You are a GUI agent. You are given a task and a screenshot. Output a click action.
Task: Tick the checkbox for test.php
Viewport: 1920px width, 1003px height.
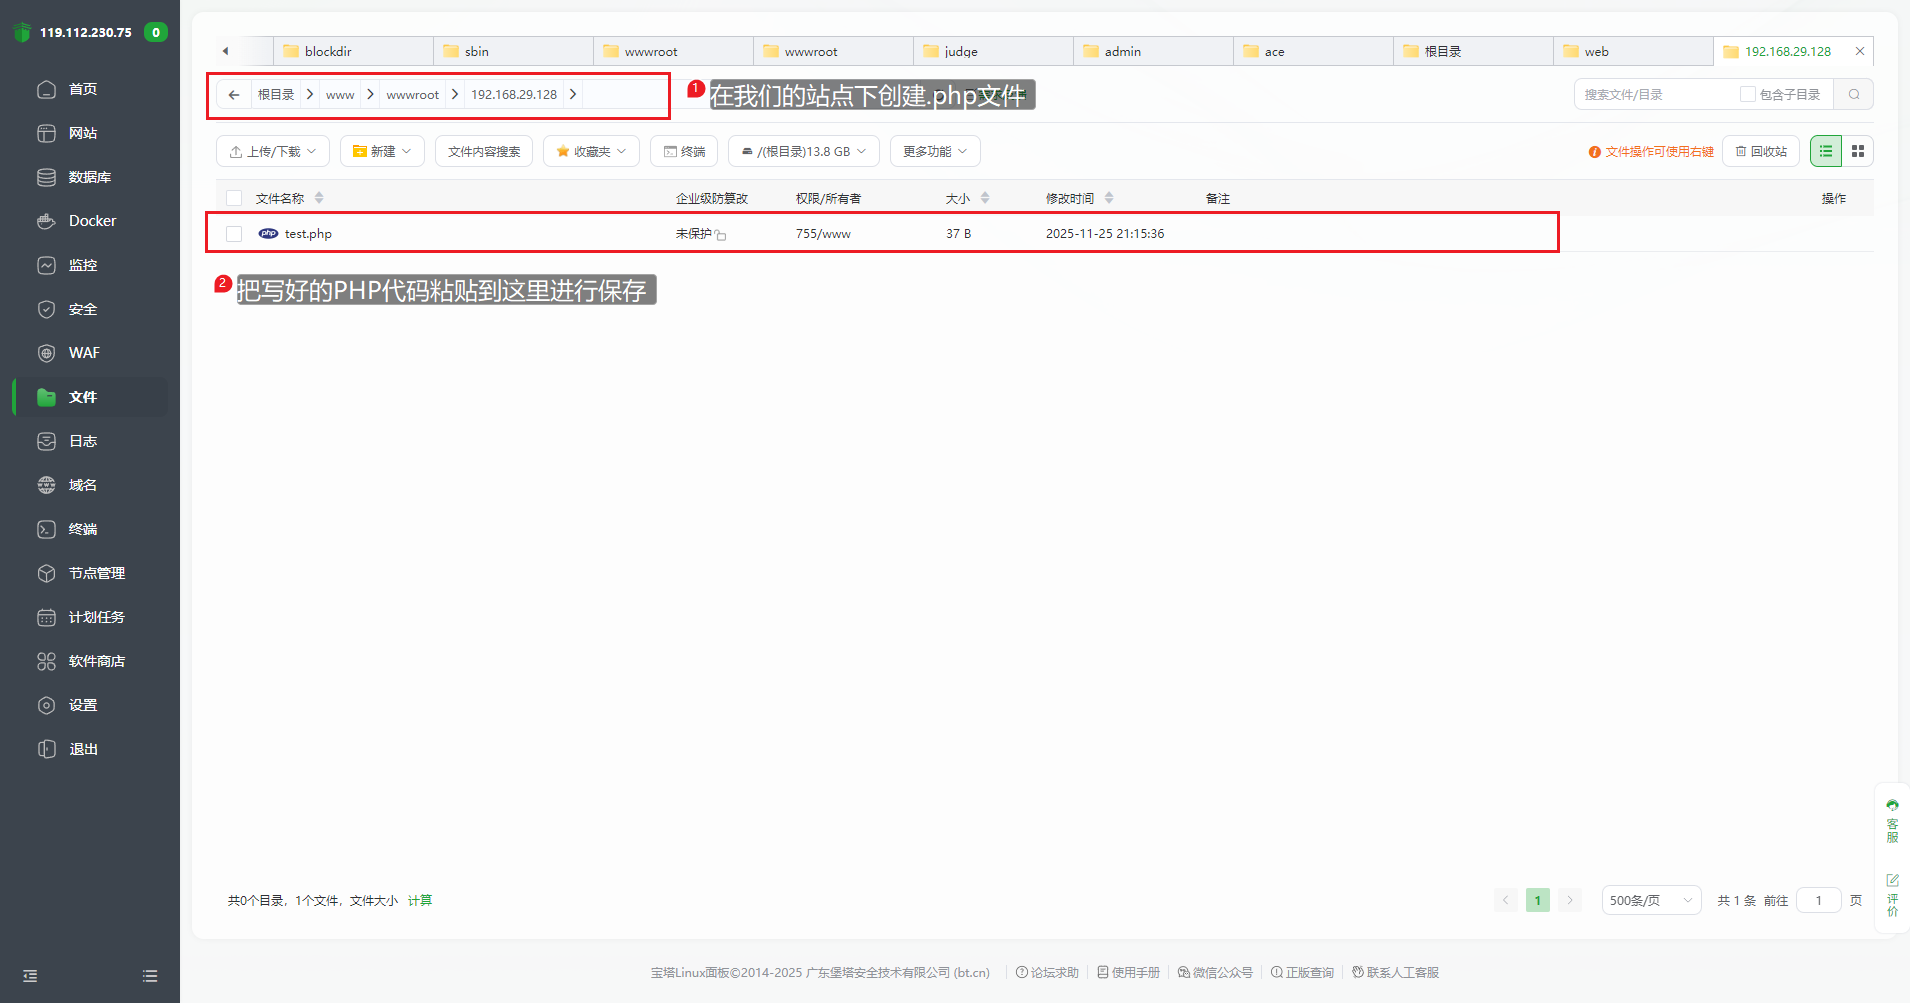coord(234,234)
